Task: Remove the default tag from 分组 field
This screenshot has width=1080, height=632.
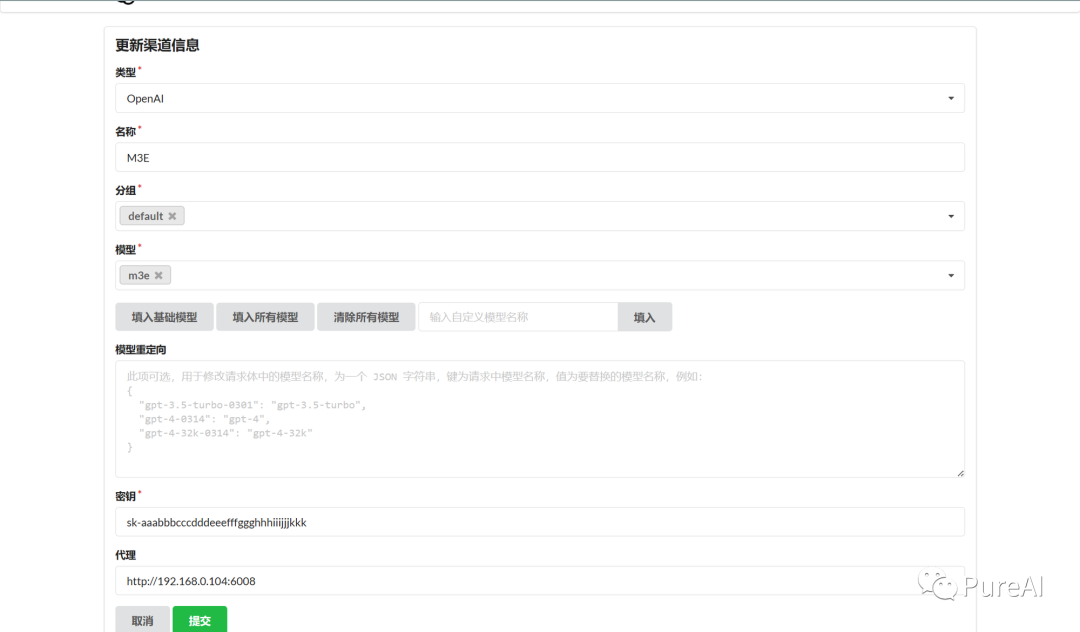Action: pyautogui.click(x=174, y=215)
